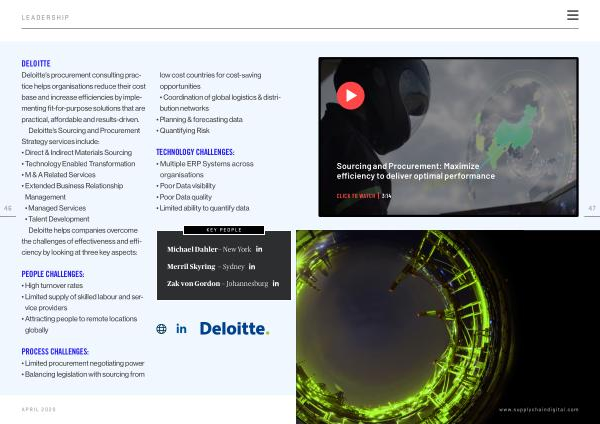Click the video title caption

tap(416, 171)
